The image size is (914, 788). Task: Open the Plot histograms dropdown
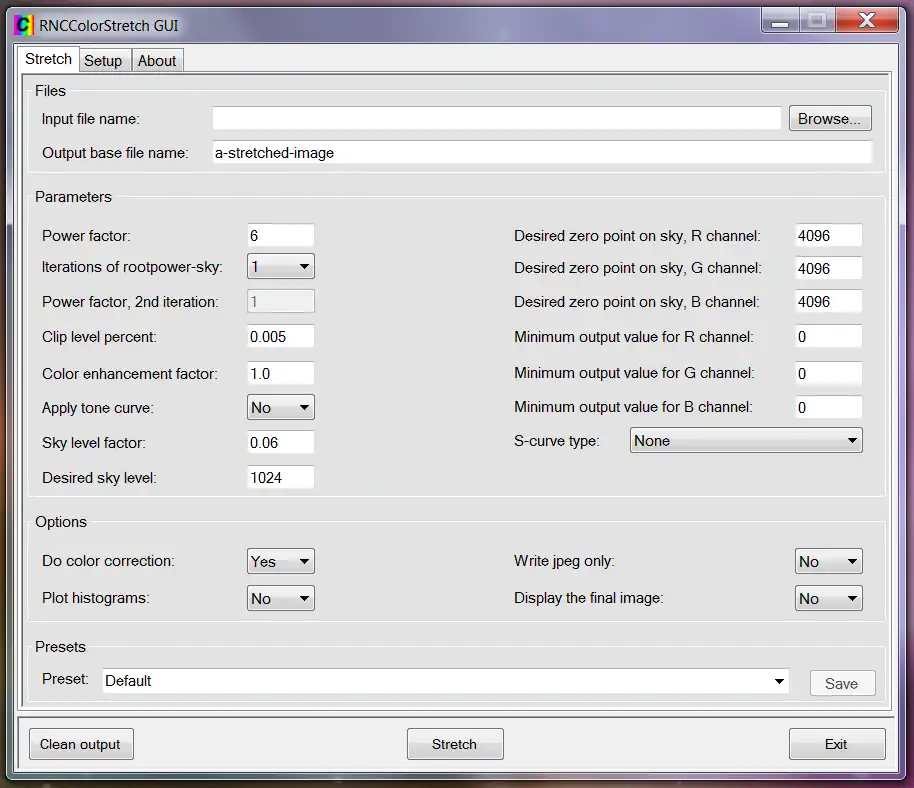click(x=280, y=598)
